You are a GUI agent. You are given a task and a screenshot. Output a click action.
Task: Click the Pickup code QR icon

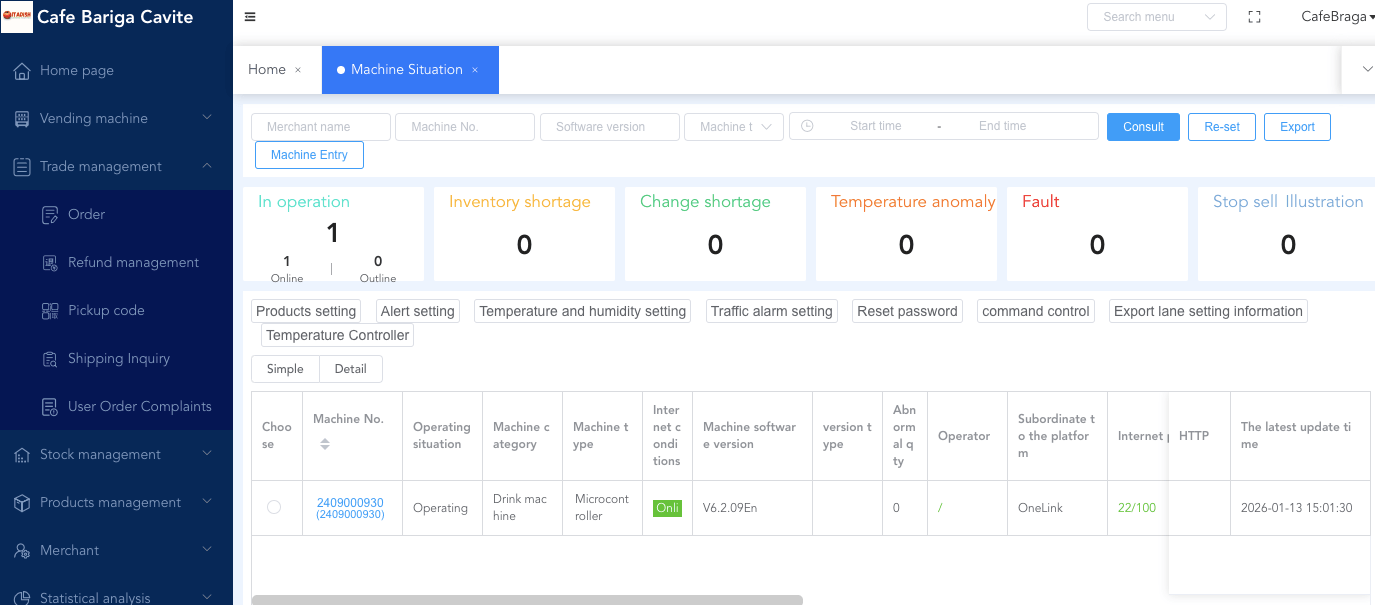click(50, 311)
